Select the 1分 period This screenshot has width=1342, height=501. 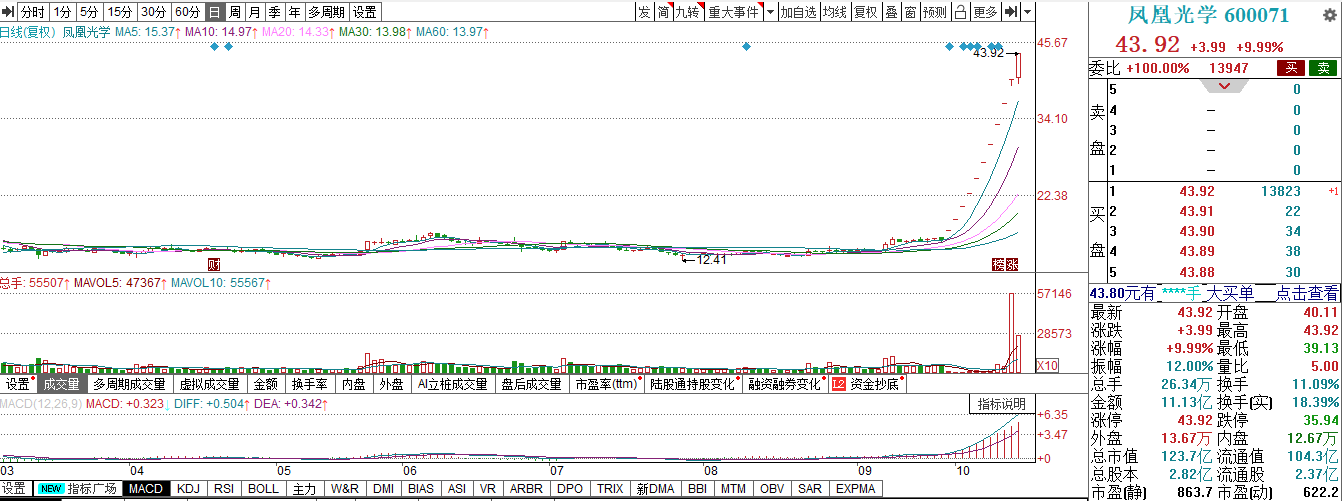[x=63, y=12]
